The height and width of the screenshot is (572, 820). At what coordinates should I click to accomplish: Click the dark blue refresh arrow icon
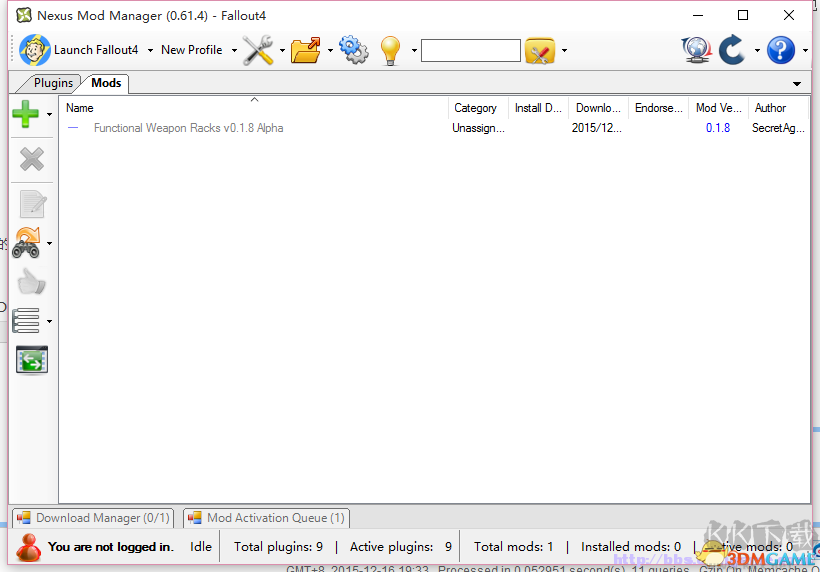click(732, 50)
